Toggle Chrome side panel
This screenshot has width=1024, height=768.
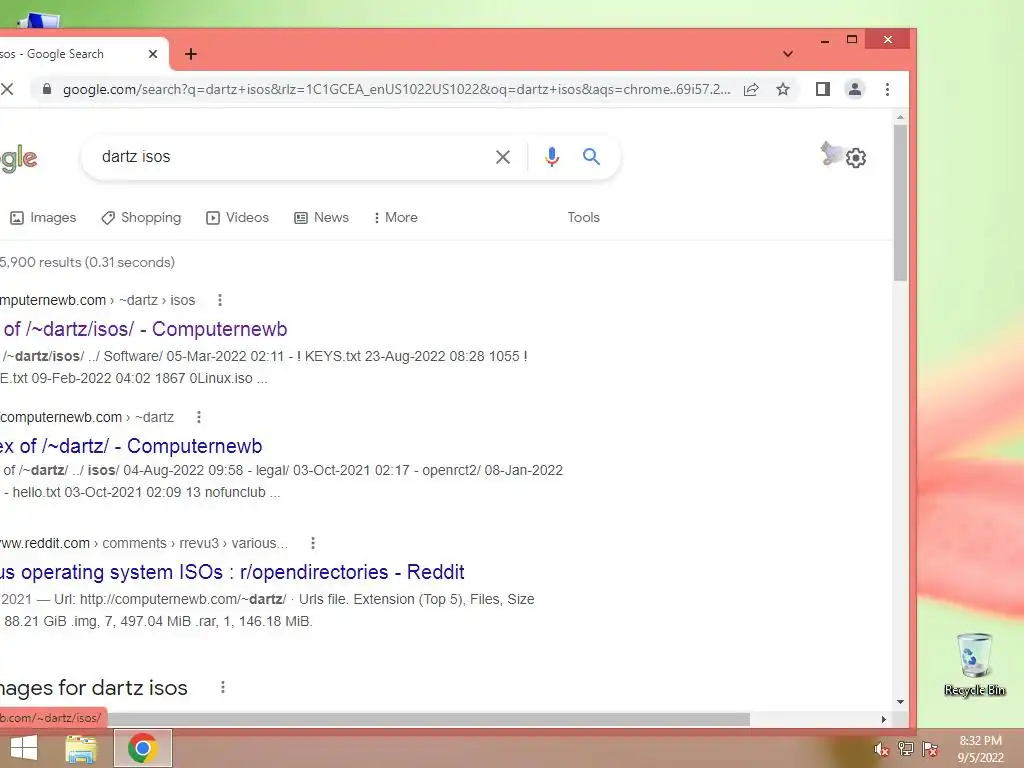[823, 89]
